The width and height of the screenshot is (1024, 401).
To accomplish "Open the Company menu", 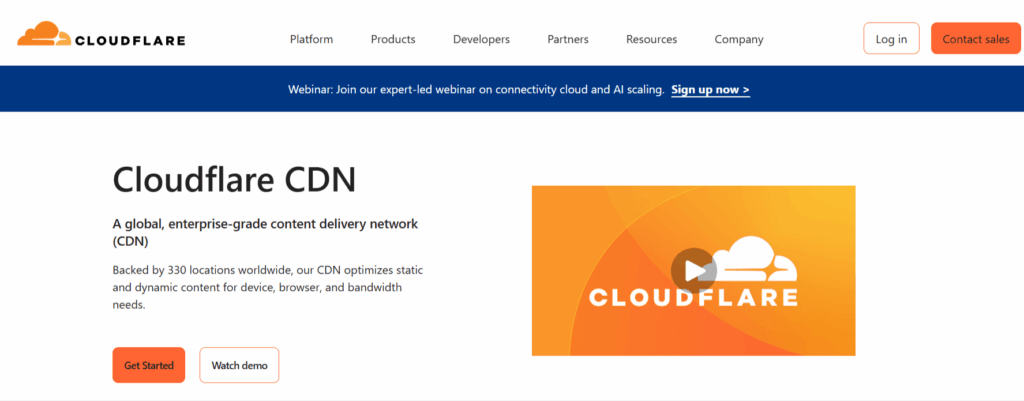I will (739, 39).
